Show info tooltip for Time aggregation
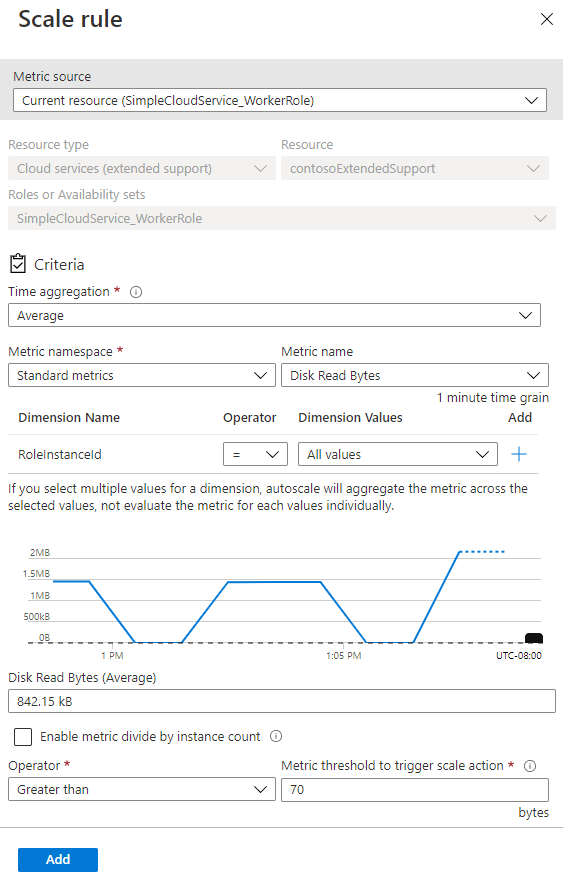This screenshot has height=885, width=563. coord(136,292)
